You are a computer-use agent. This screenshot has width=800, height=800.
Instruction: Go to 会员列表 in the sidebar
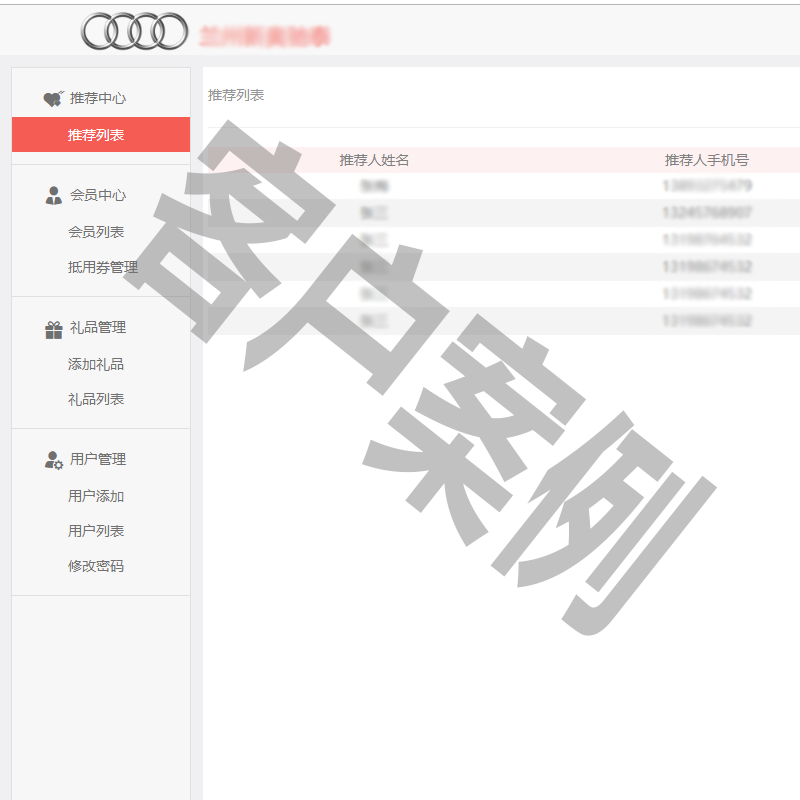coord(96,232)
